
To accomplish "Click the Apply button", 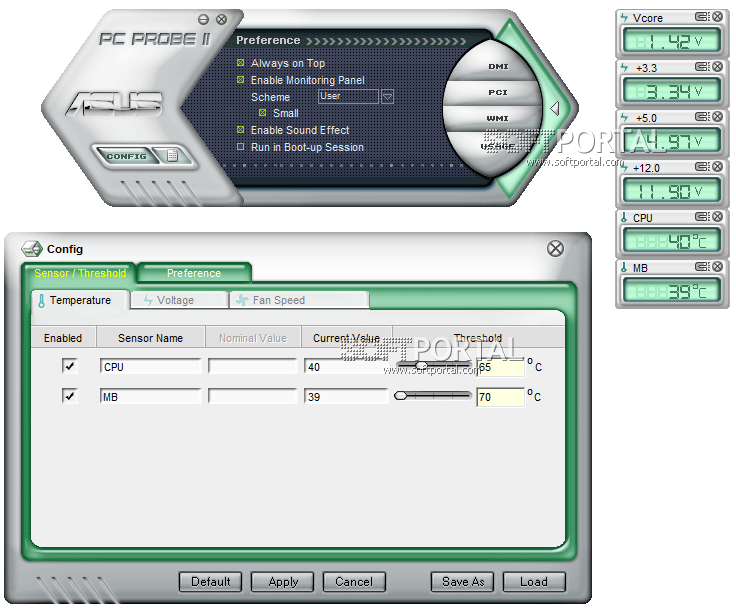I will click(283, 582).
